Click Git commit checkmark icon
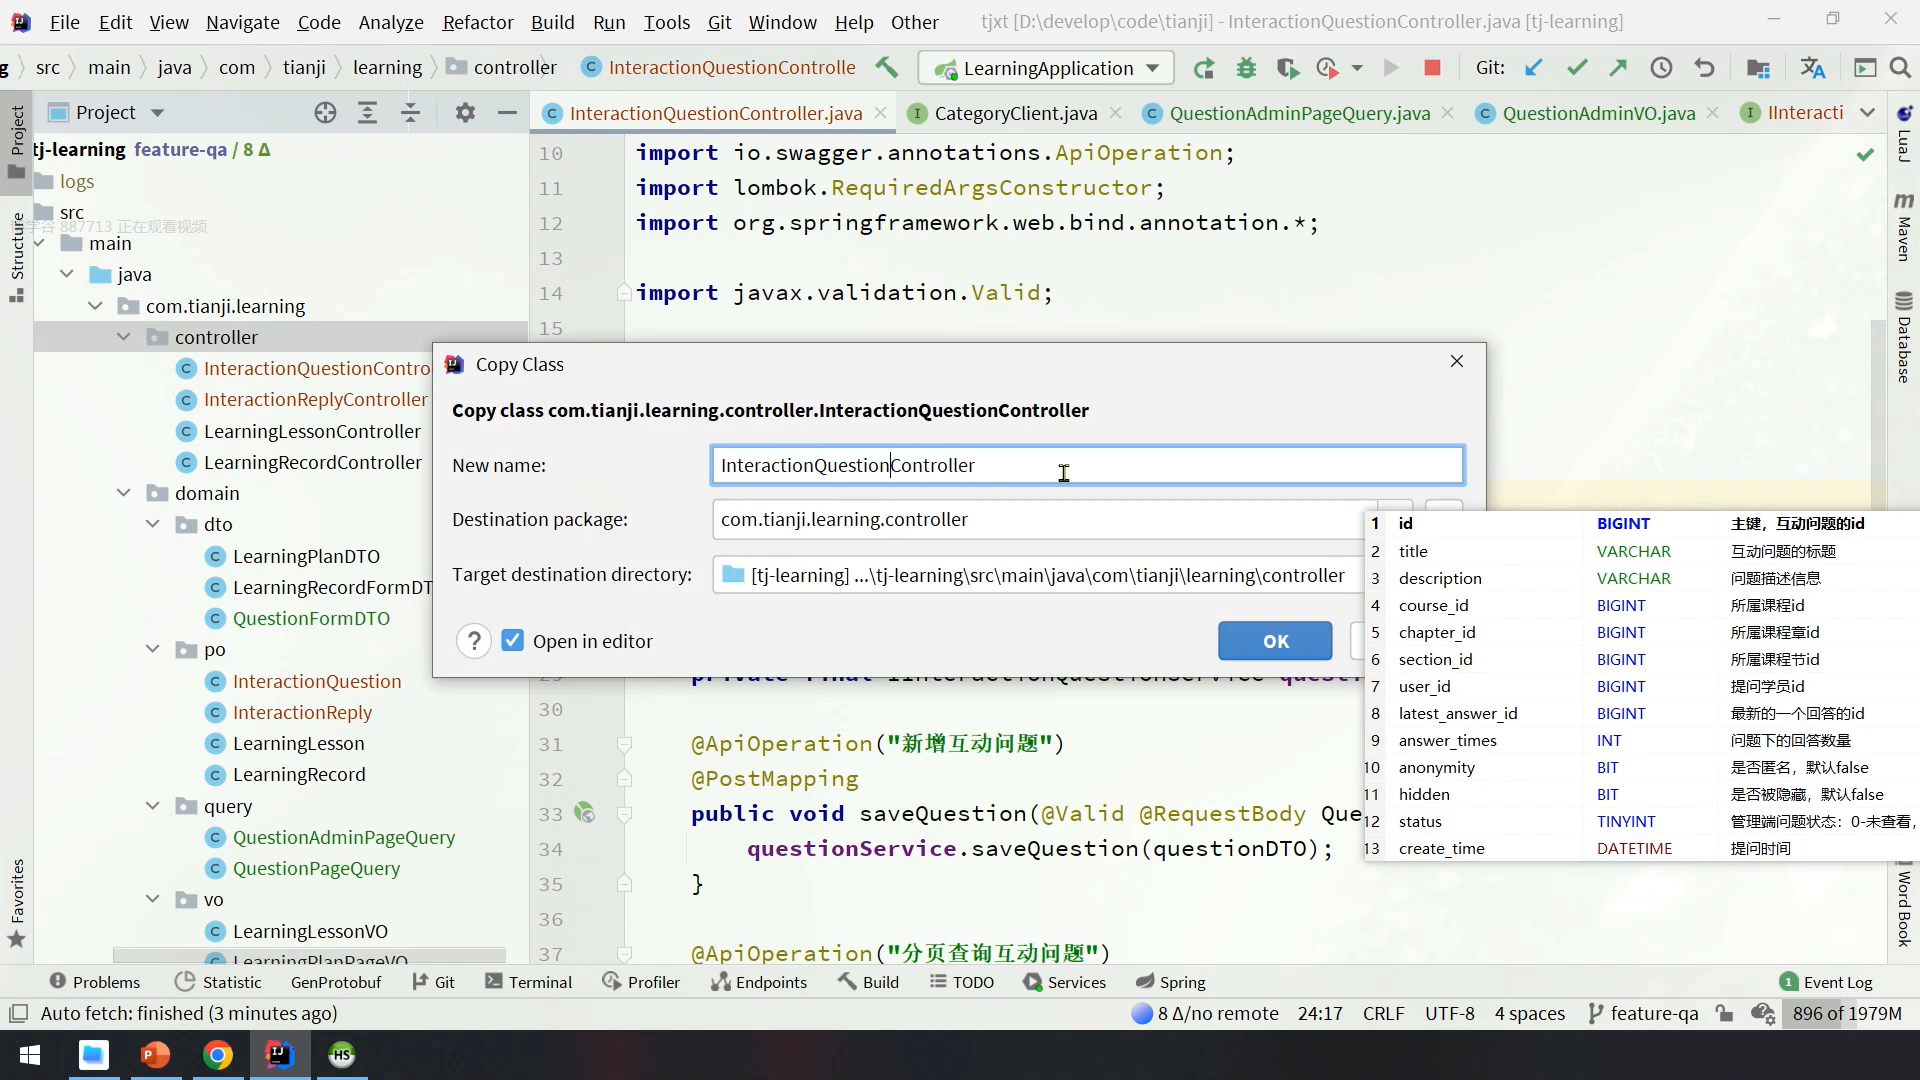The image size is (1920, 1080). 1577,68
